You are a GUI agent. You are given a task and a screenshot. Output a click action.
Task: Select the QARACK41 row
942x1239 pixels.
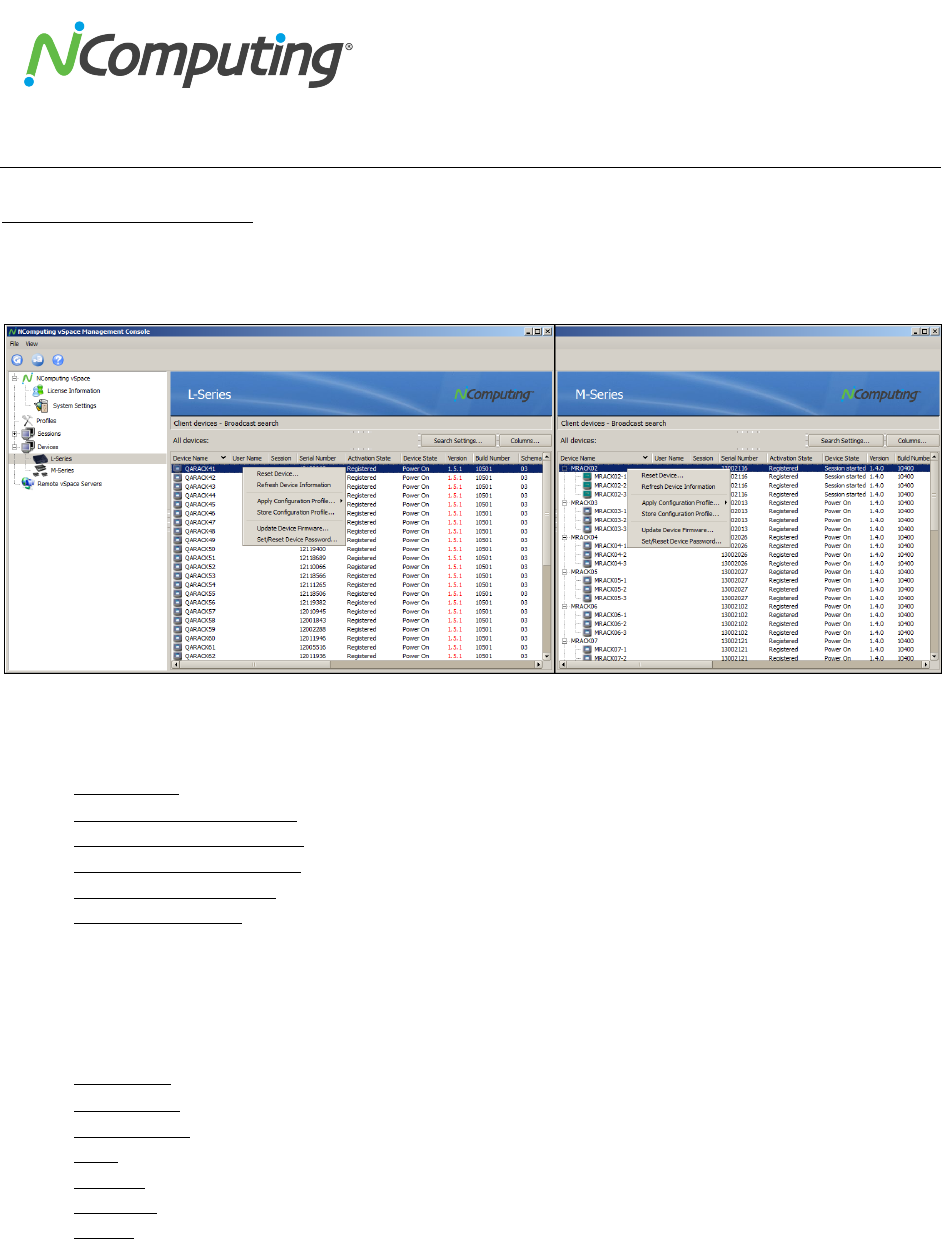click(x=357, y=468)
